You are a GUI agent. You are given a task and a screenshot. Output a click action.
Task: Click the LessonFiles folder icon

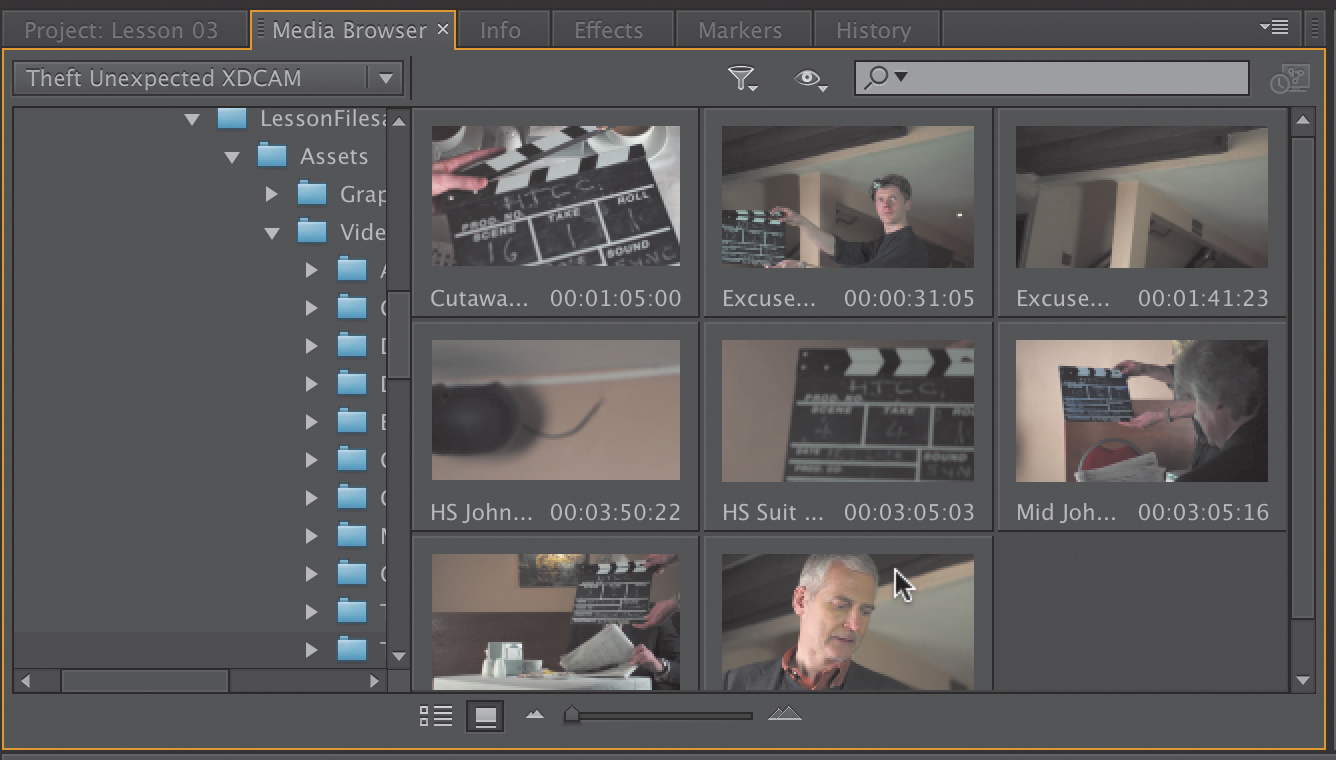coord(232,118)
